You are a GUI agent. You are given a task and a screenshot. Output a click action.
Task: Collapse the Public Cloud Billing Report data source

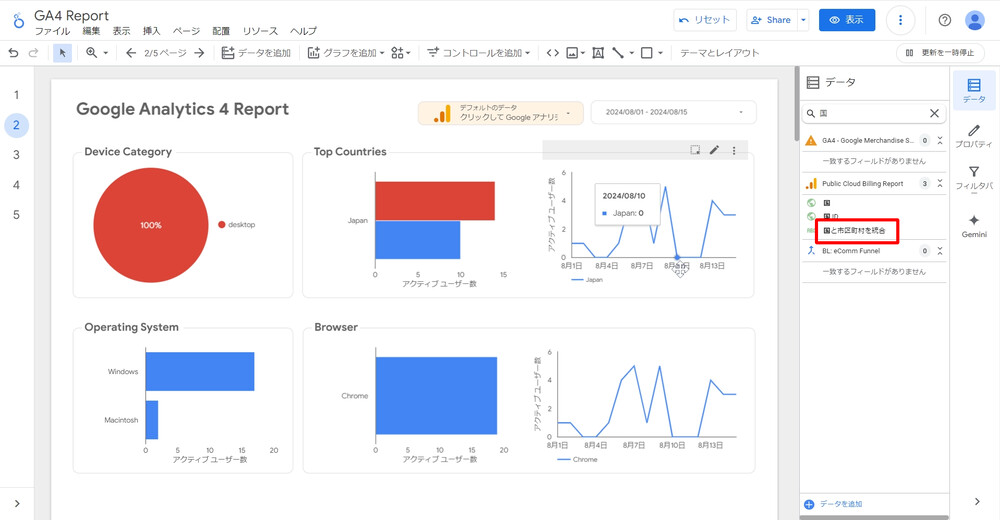click(x=940, y=184)
